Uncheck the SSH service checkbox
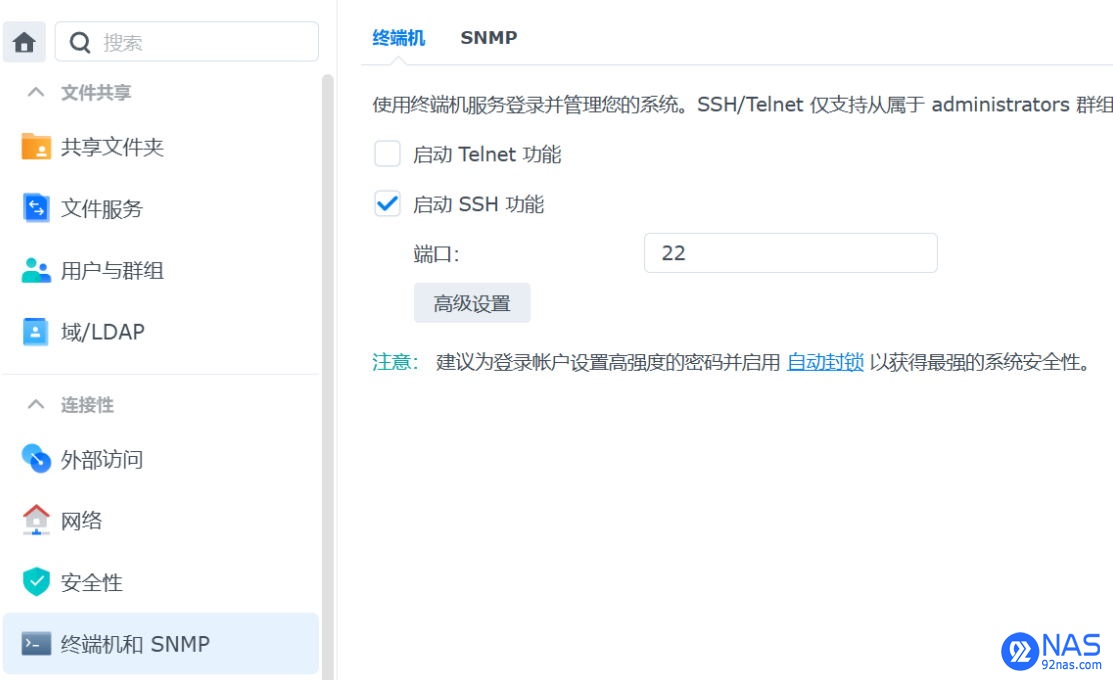 pos(388,204)
